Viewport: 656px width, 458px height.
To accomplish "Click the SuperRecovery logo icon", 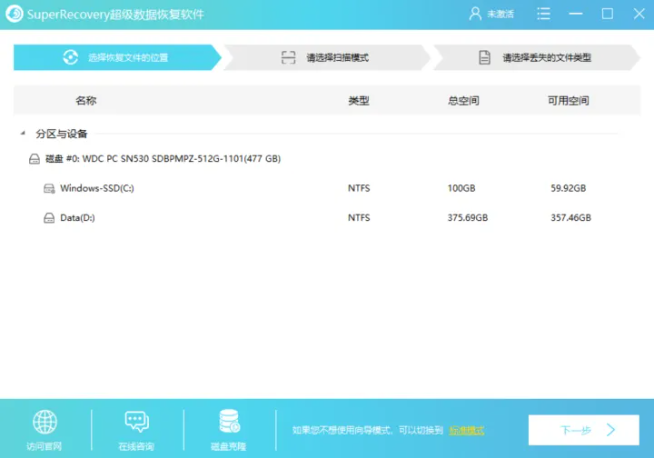I will 13,13.
